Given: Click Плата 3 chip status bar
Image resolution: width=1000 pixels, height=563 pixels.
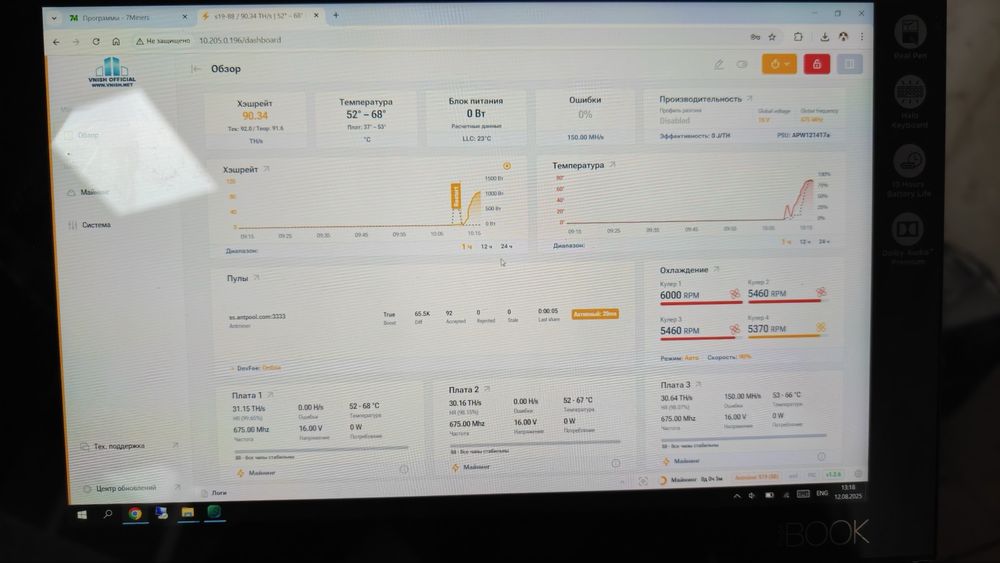Looking at the screenshot, I should coord(744,437).
